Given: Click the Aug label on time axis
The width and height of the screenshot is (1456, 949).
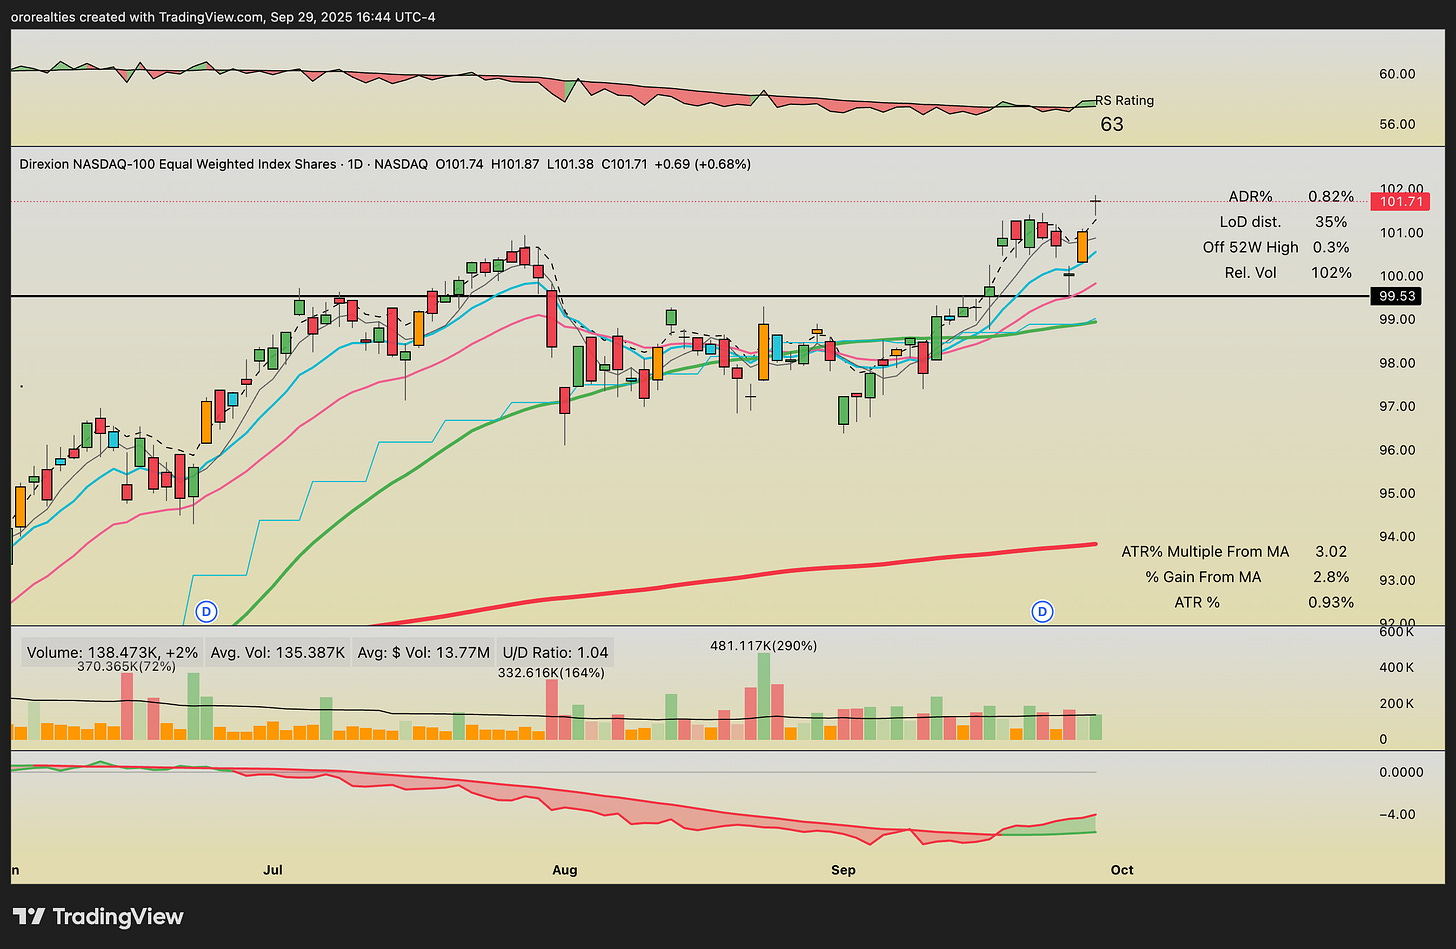Looking at the screenshot, I should click(x=565, y=870).
